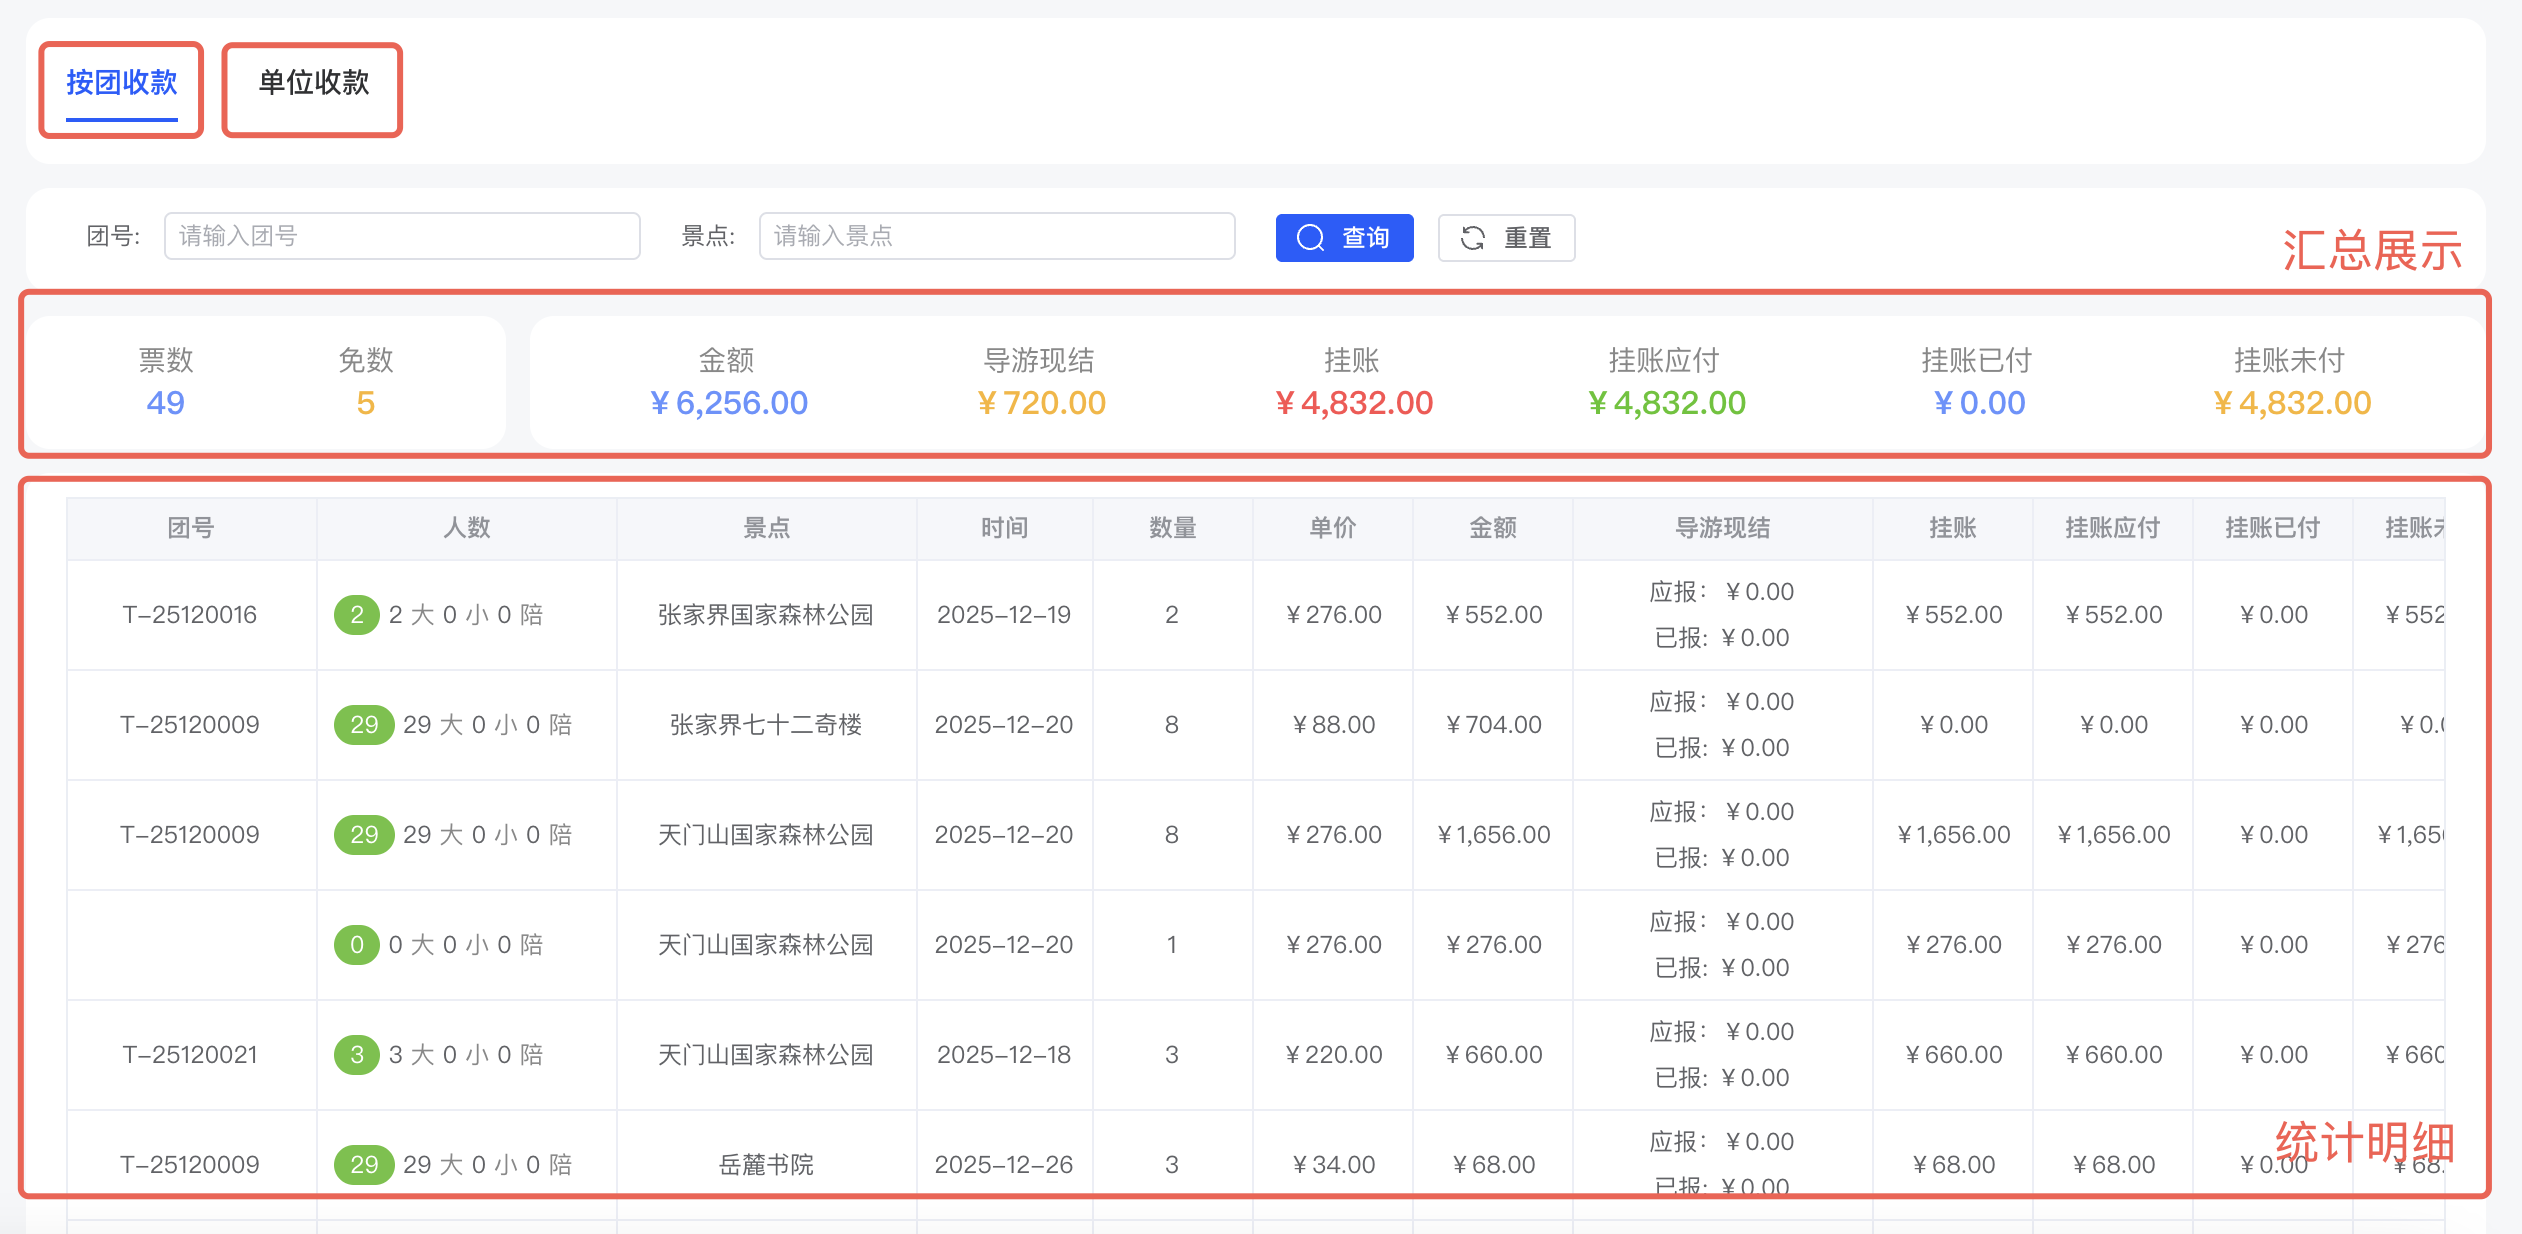Image resolution: width=2522 pixels, height=1234 pixels.
Task: Switch to the 按团收款 tab
Action: point(121,84)
